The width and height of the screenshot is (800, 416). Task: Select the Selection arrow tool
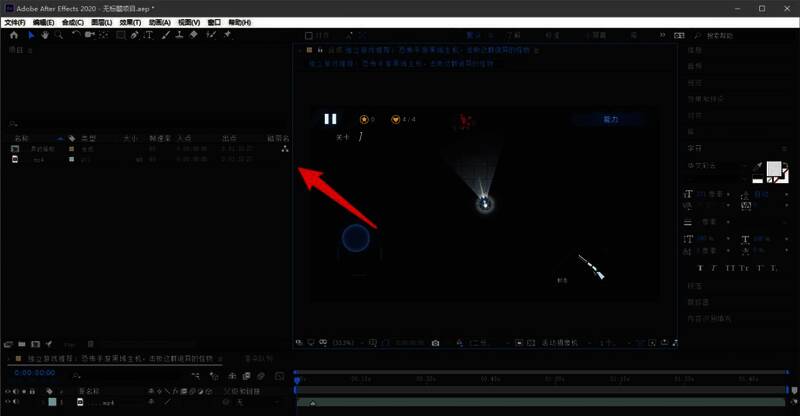pyautogui.click(x=31, y=34)
